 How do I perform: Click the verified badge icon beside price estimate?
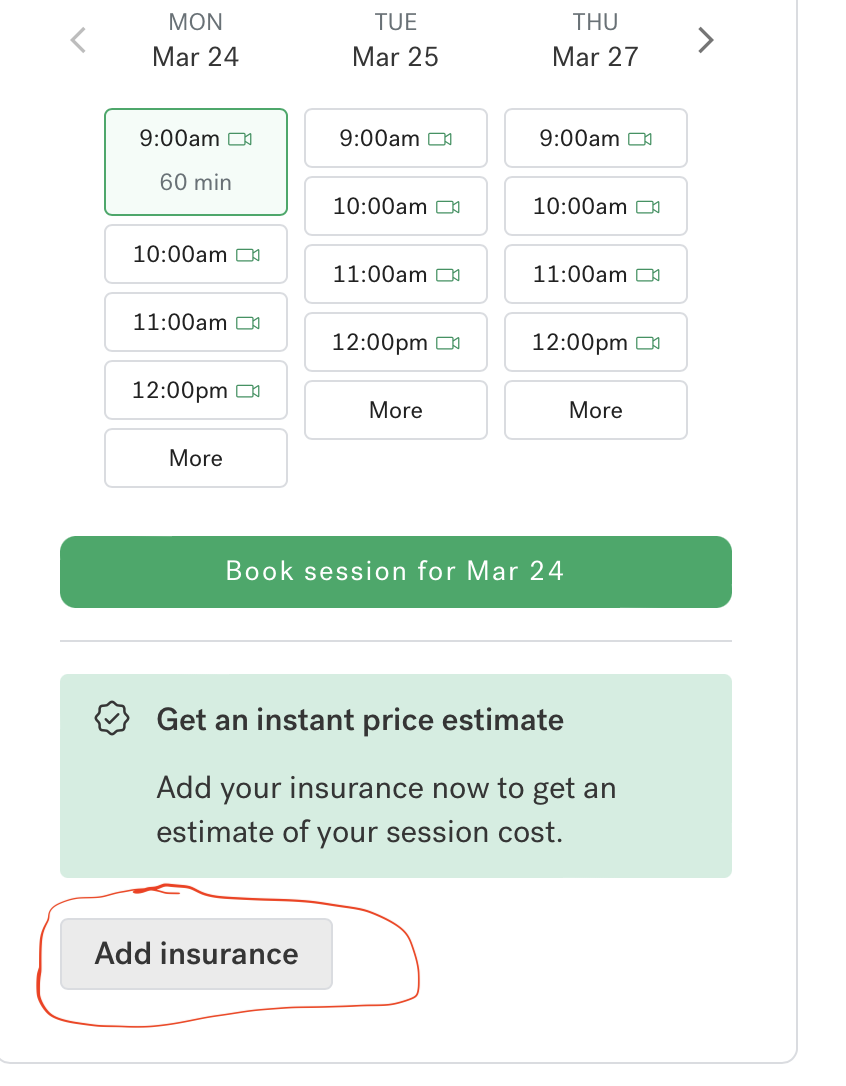tap(112, 718)
